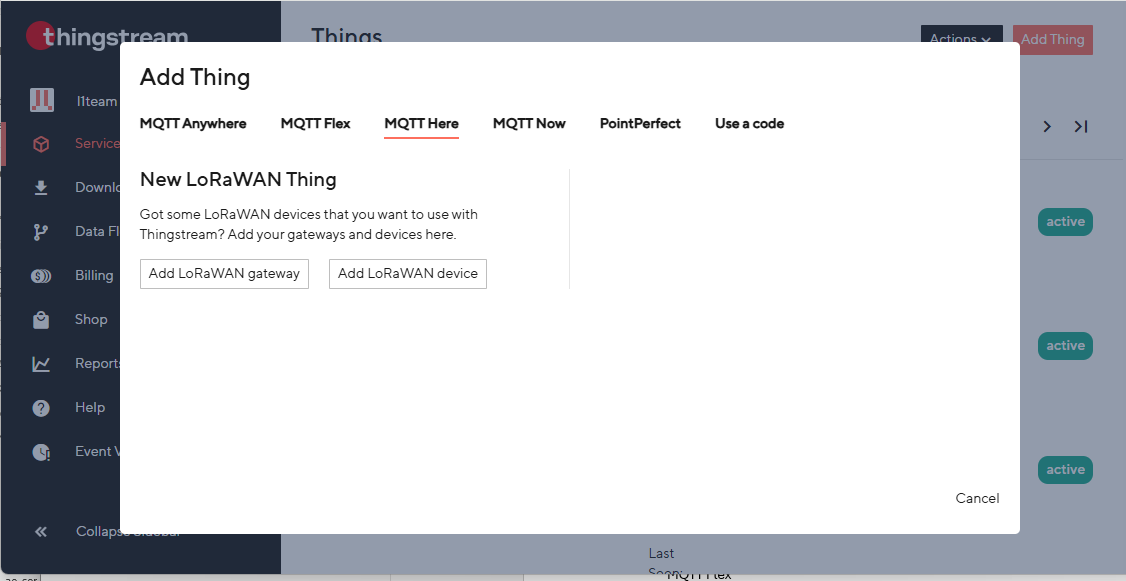Screen dimensions: 1126x581
Task: Go to next page arrow
Action: coord(1047,127)
